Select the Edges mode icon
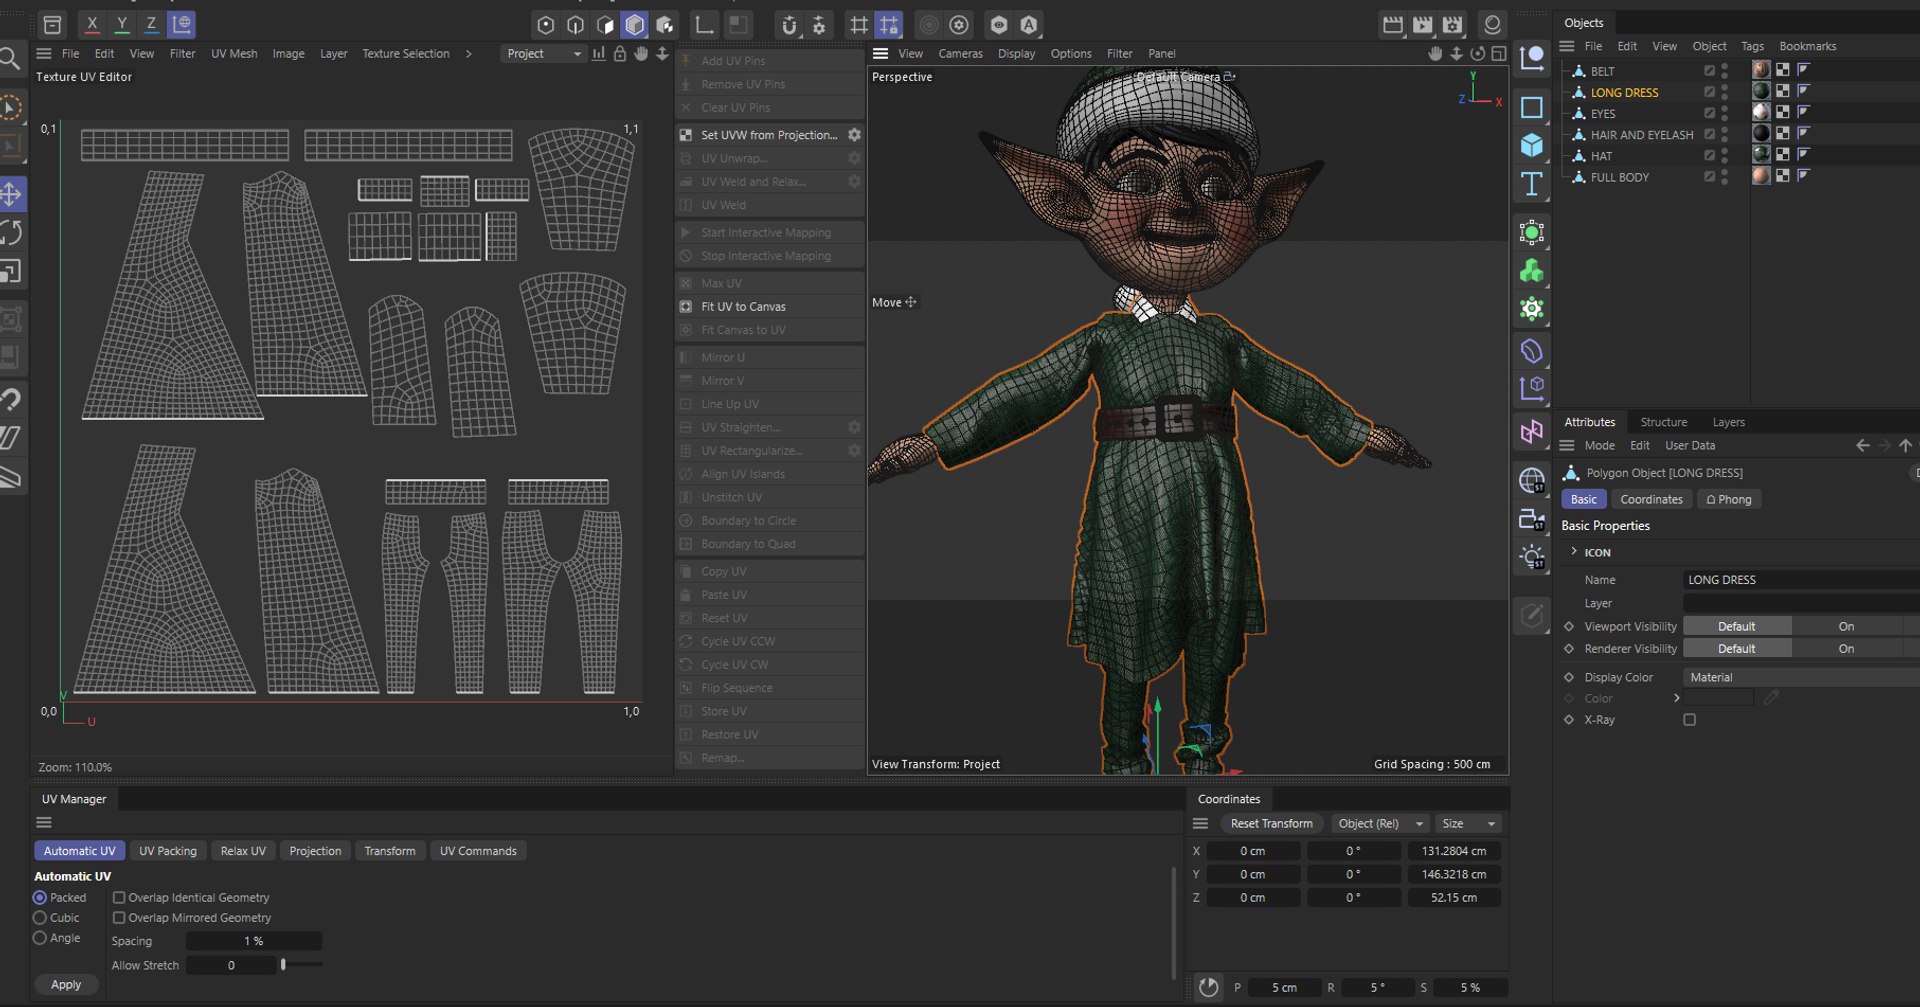1920x1007 pixels. coord(575,25)
